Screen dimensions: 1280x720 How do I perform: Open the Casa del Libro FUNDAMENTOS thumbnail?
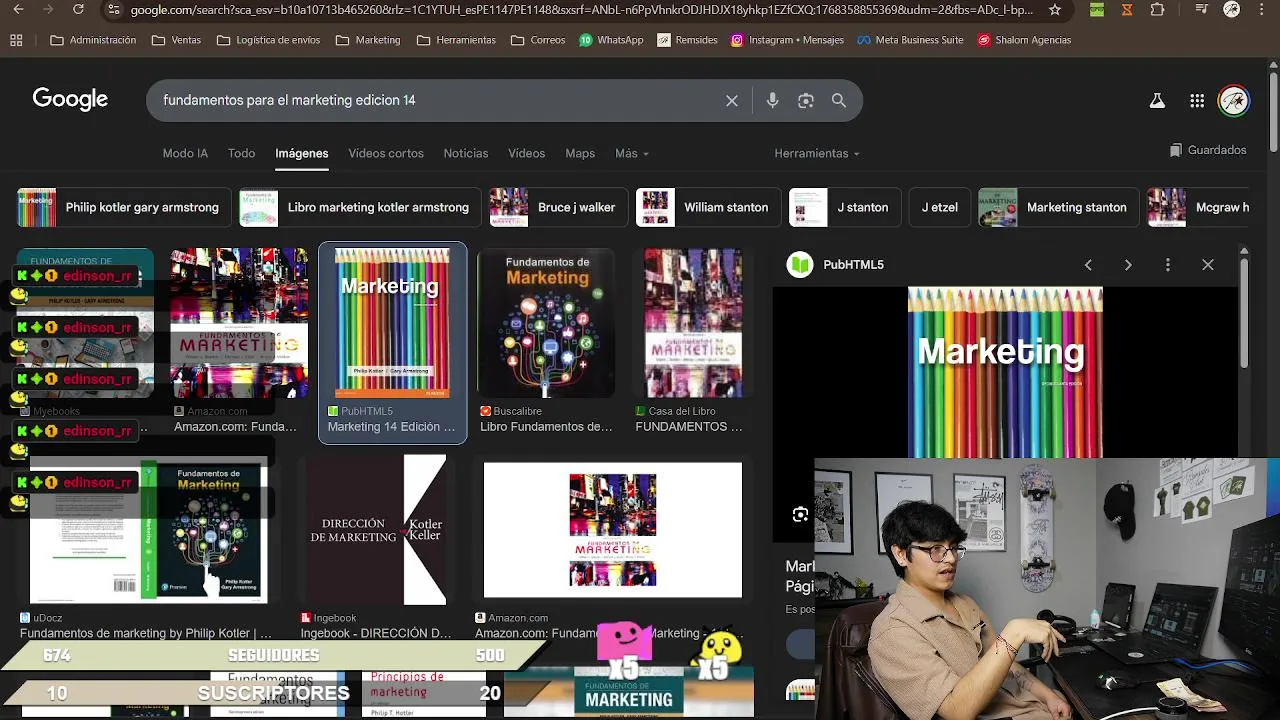coord(694,322)
